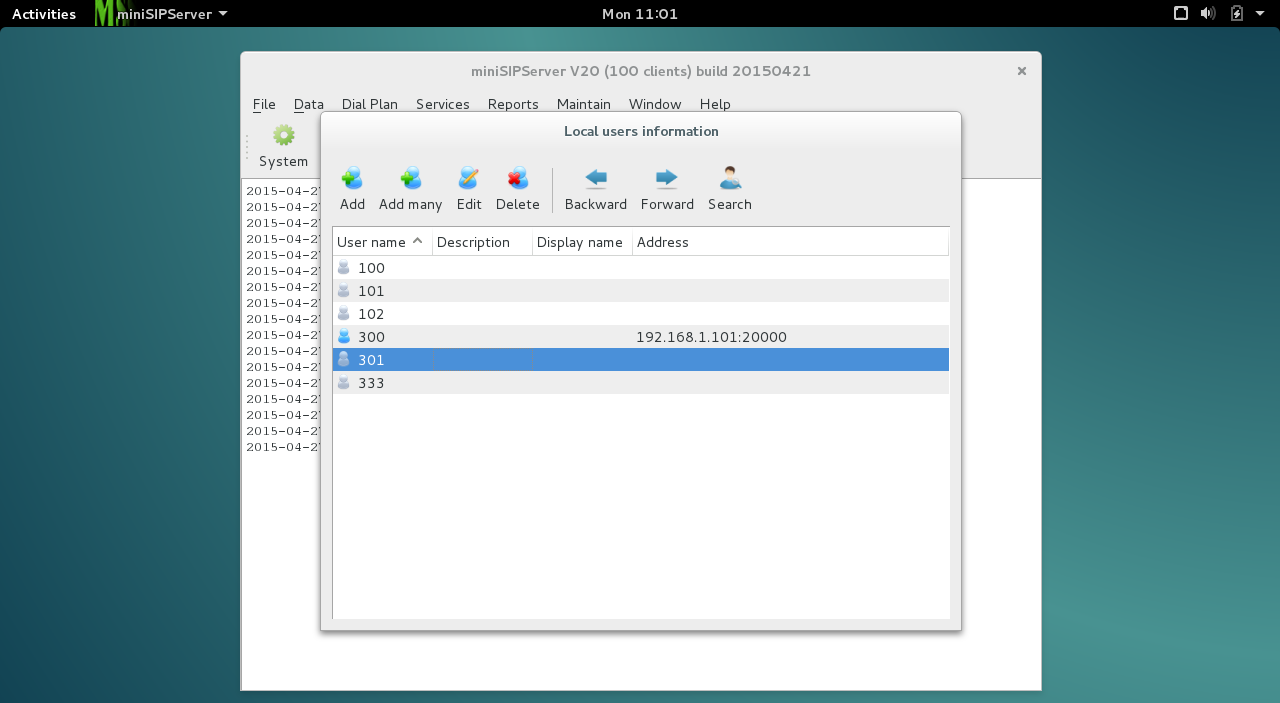Expand the system menu arrow in top bar
1280x703 pixels.
1260,14
